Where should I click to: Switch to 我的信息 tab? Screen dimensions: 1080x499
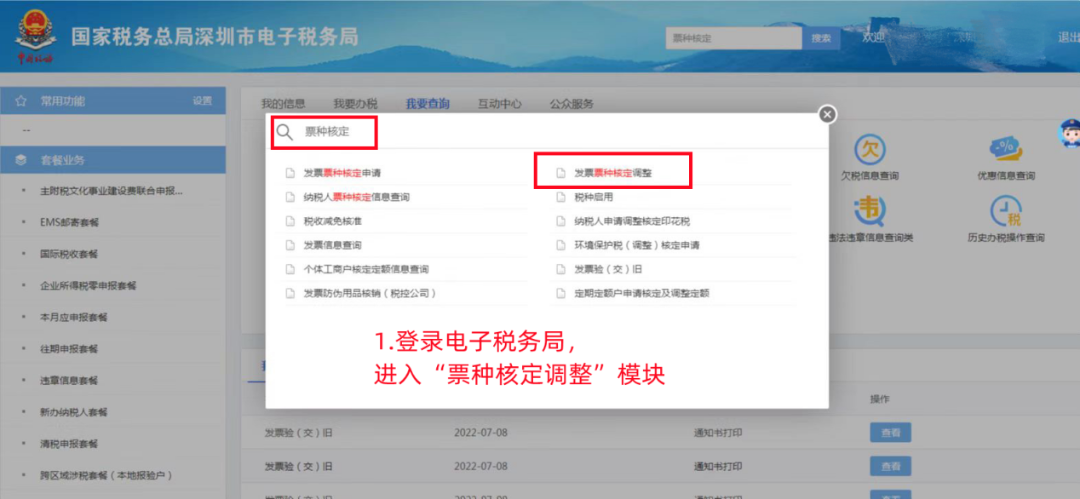coord(283,104)
